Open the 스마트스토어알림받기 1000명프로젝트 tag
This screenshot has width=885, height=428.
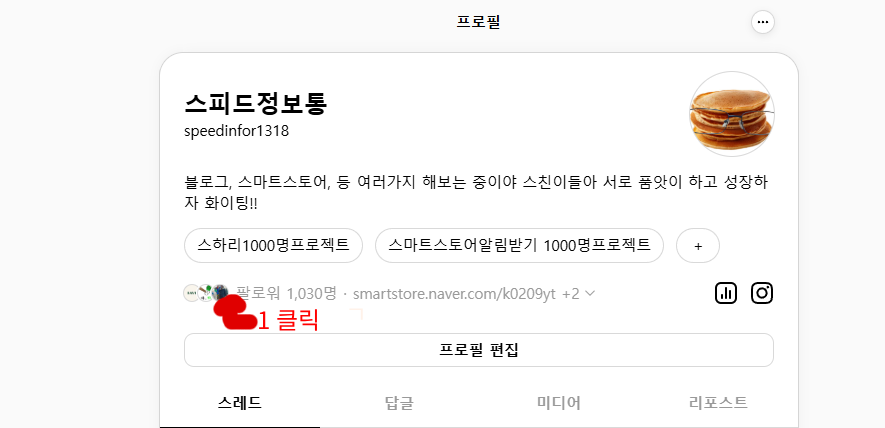pyautogui.click(x=519, y=246)
